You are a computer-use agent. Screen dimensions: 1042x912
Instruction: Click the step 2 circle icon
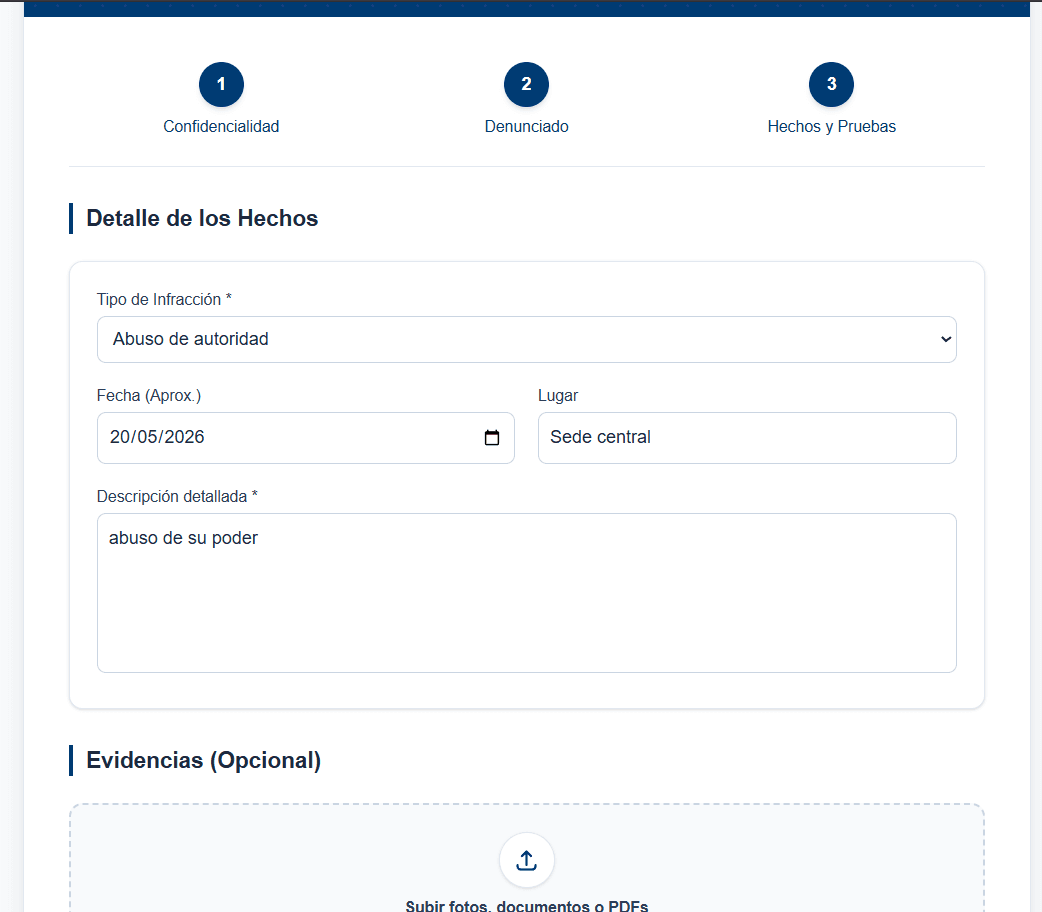526,84
